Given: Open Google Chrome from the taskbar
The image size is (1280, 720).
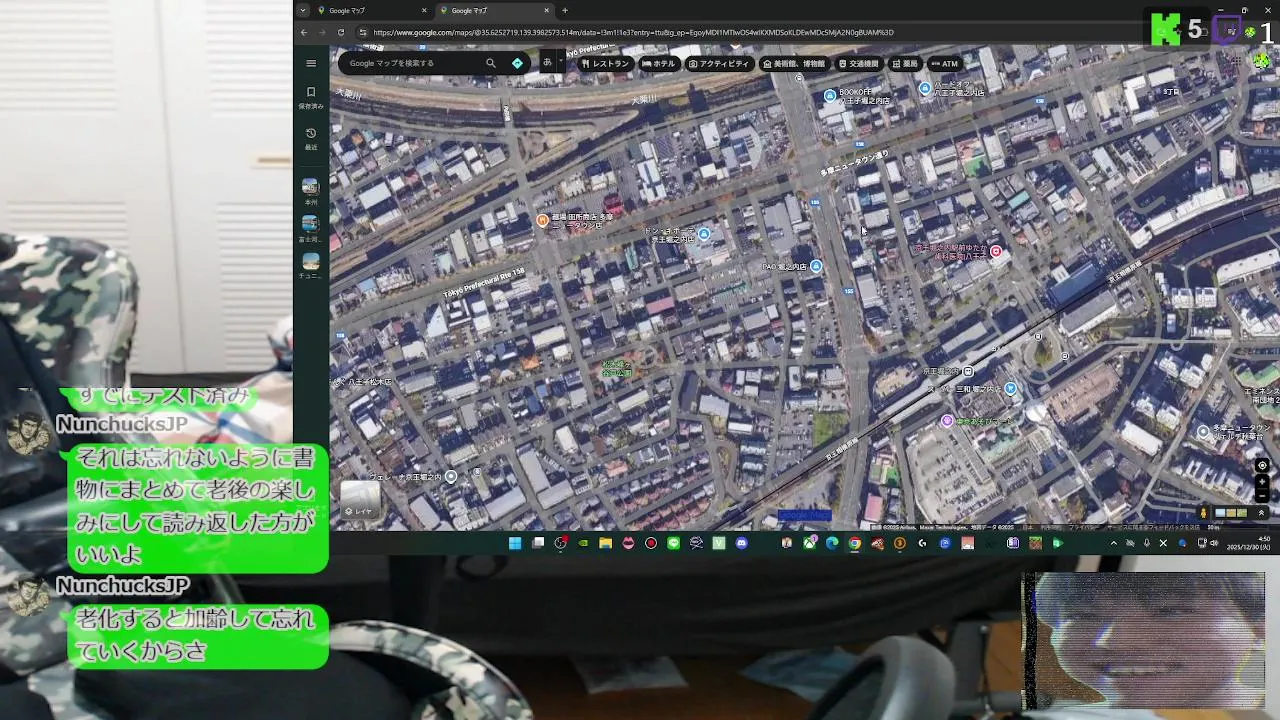Looking at the screenshot, I should [x=855, y=543].
